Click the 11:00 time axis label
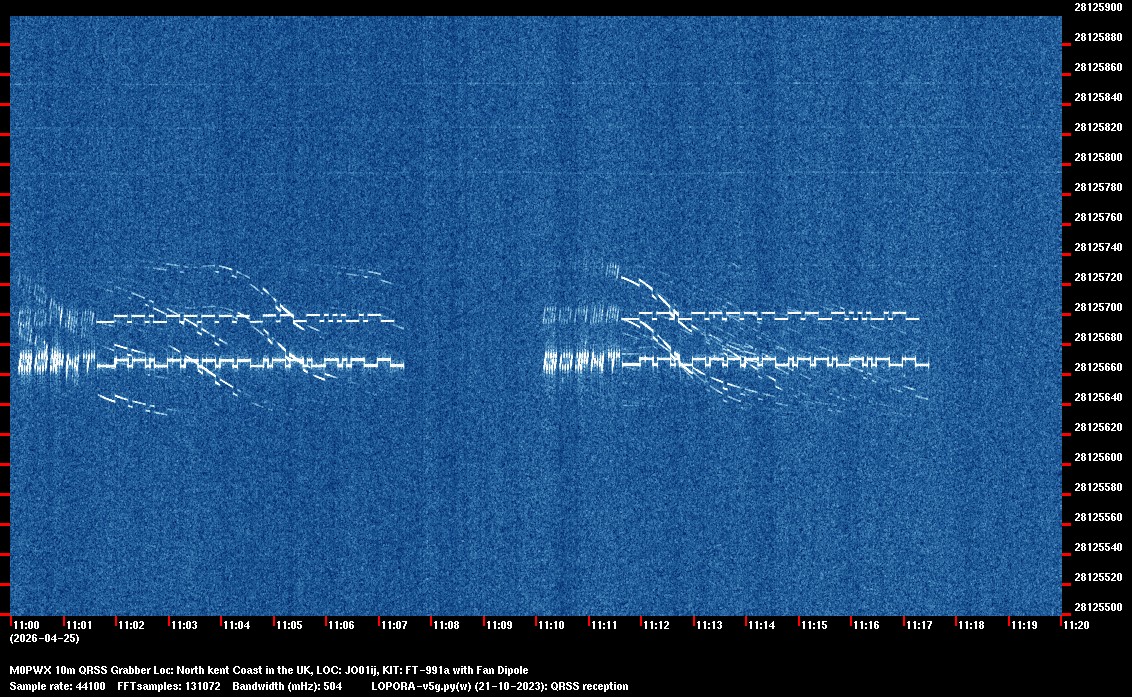The height and width of the screenshot is (697, 1132). click(x=26, y=625)
